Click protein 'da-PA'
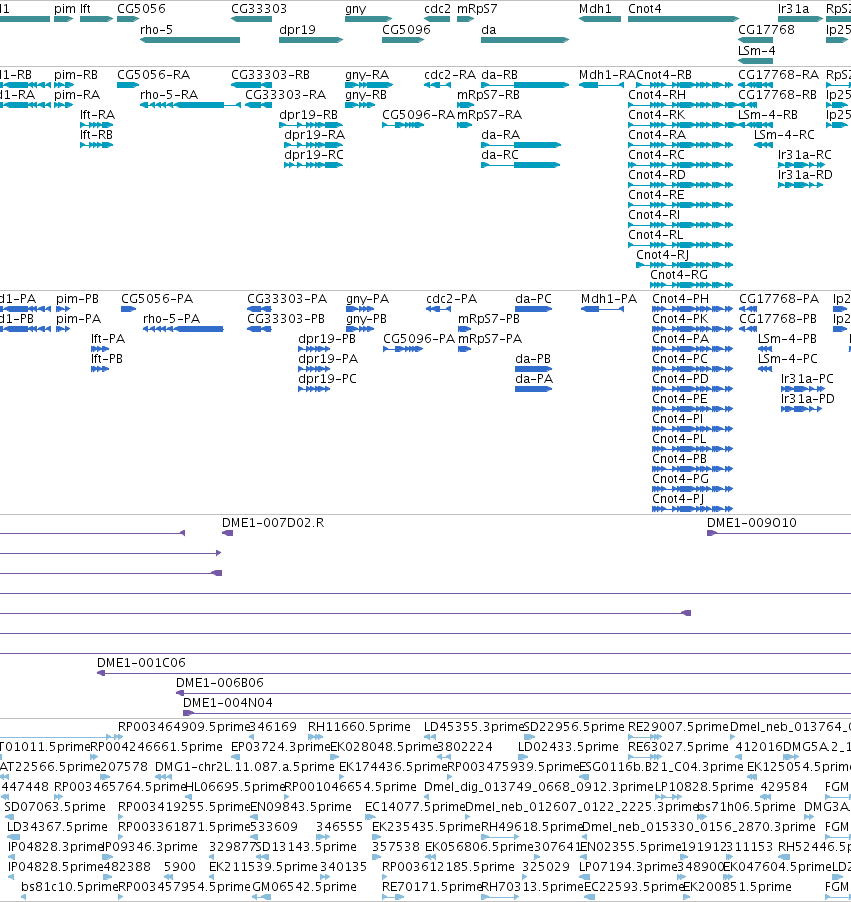 [534, 379]
